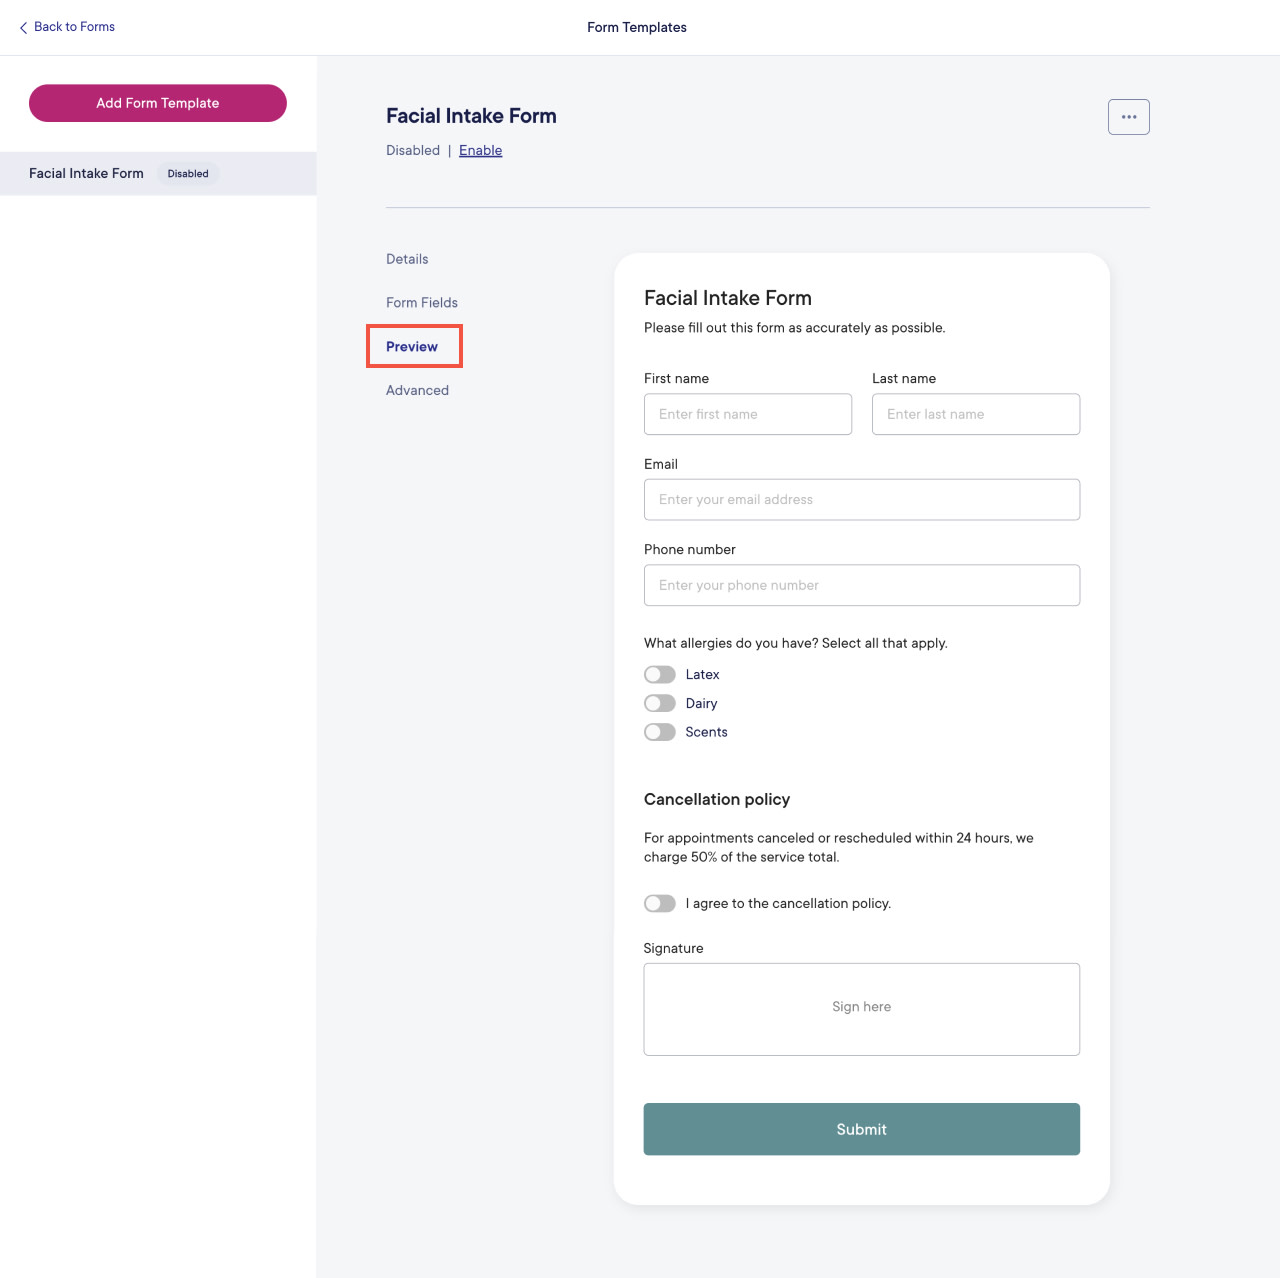Click the phone number input field
This screenshot has width=1280, height=1278.
coord(861,585)
